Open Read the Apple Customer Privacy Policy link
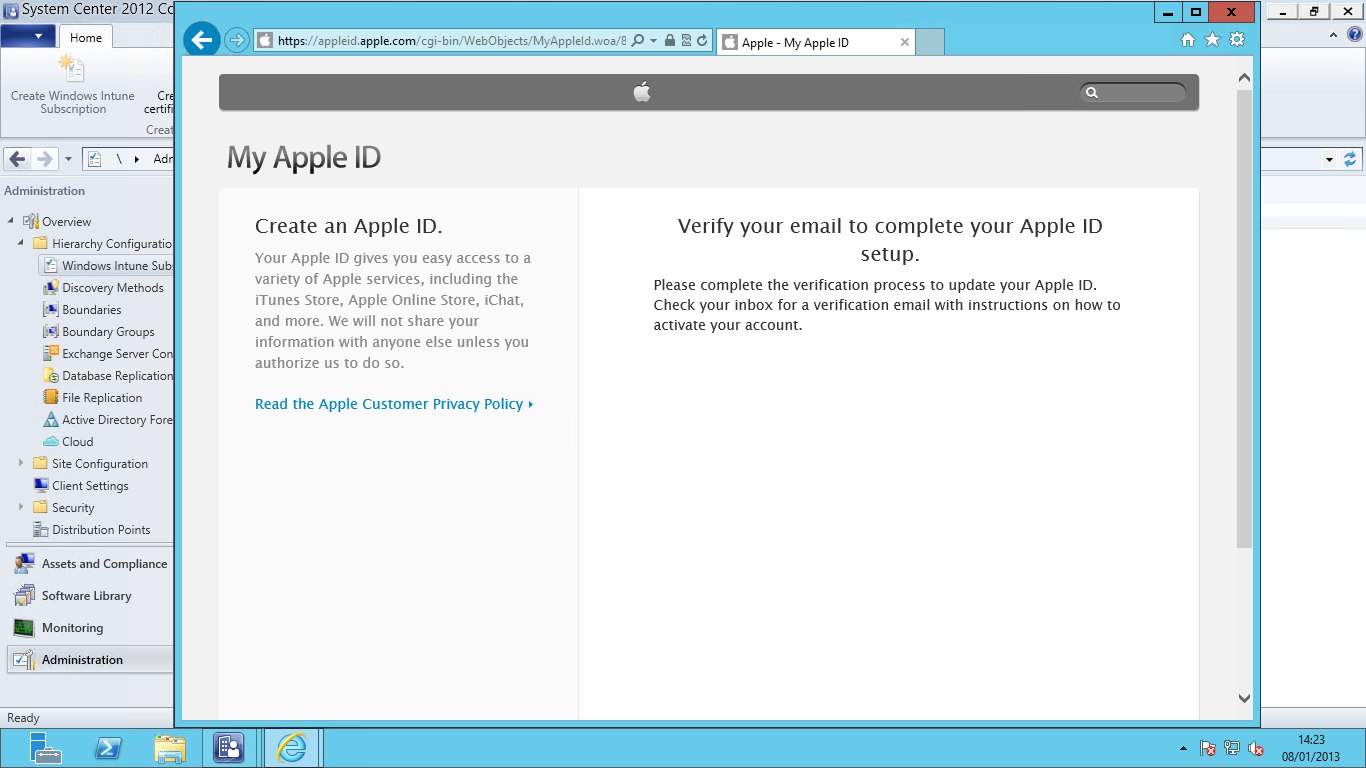Viewport: 1366px width, 768px height. click(x=394, y=404)
